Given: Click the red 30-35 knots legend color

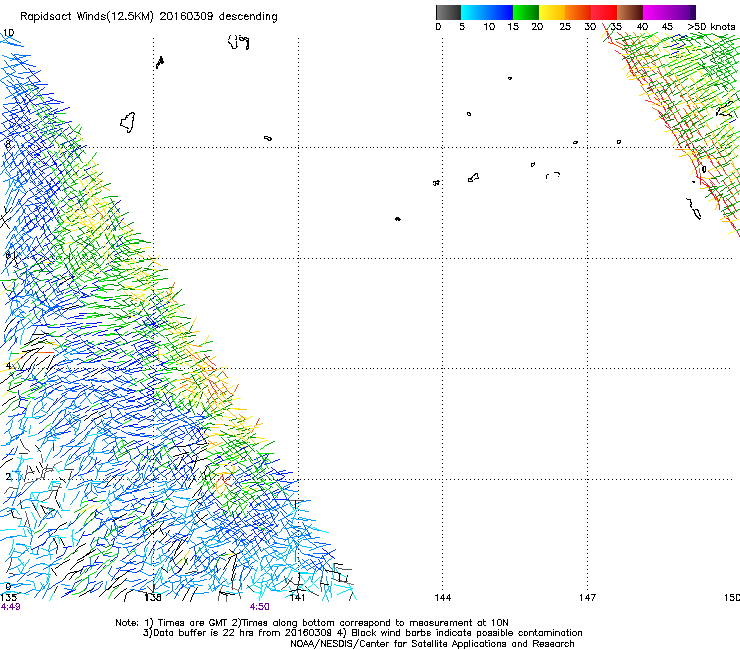Looking at the screenshot, I should (x=604, y=12).
